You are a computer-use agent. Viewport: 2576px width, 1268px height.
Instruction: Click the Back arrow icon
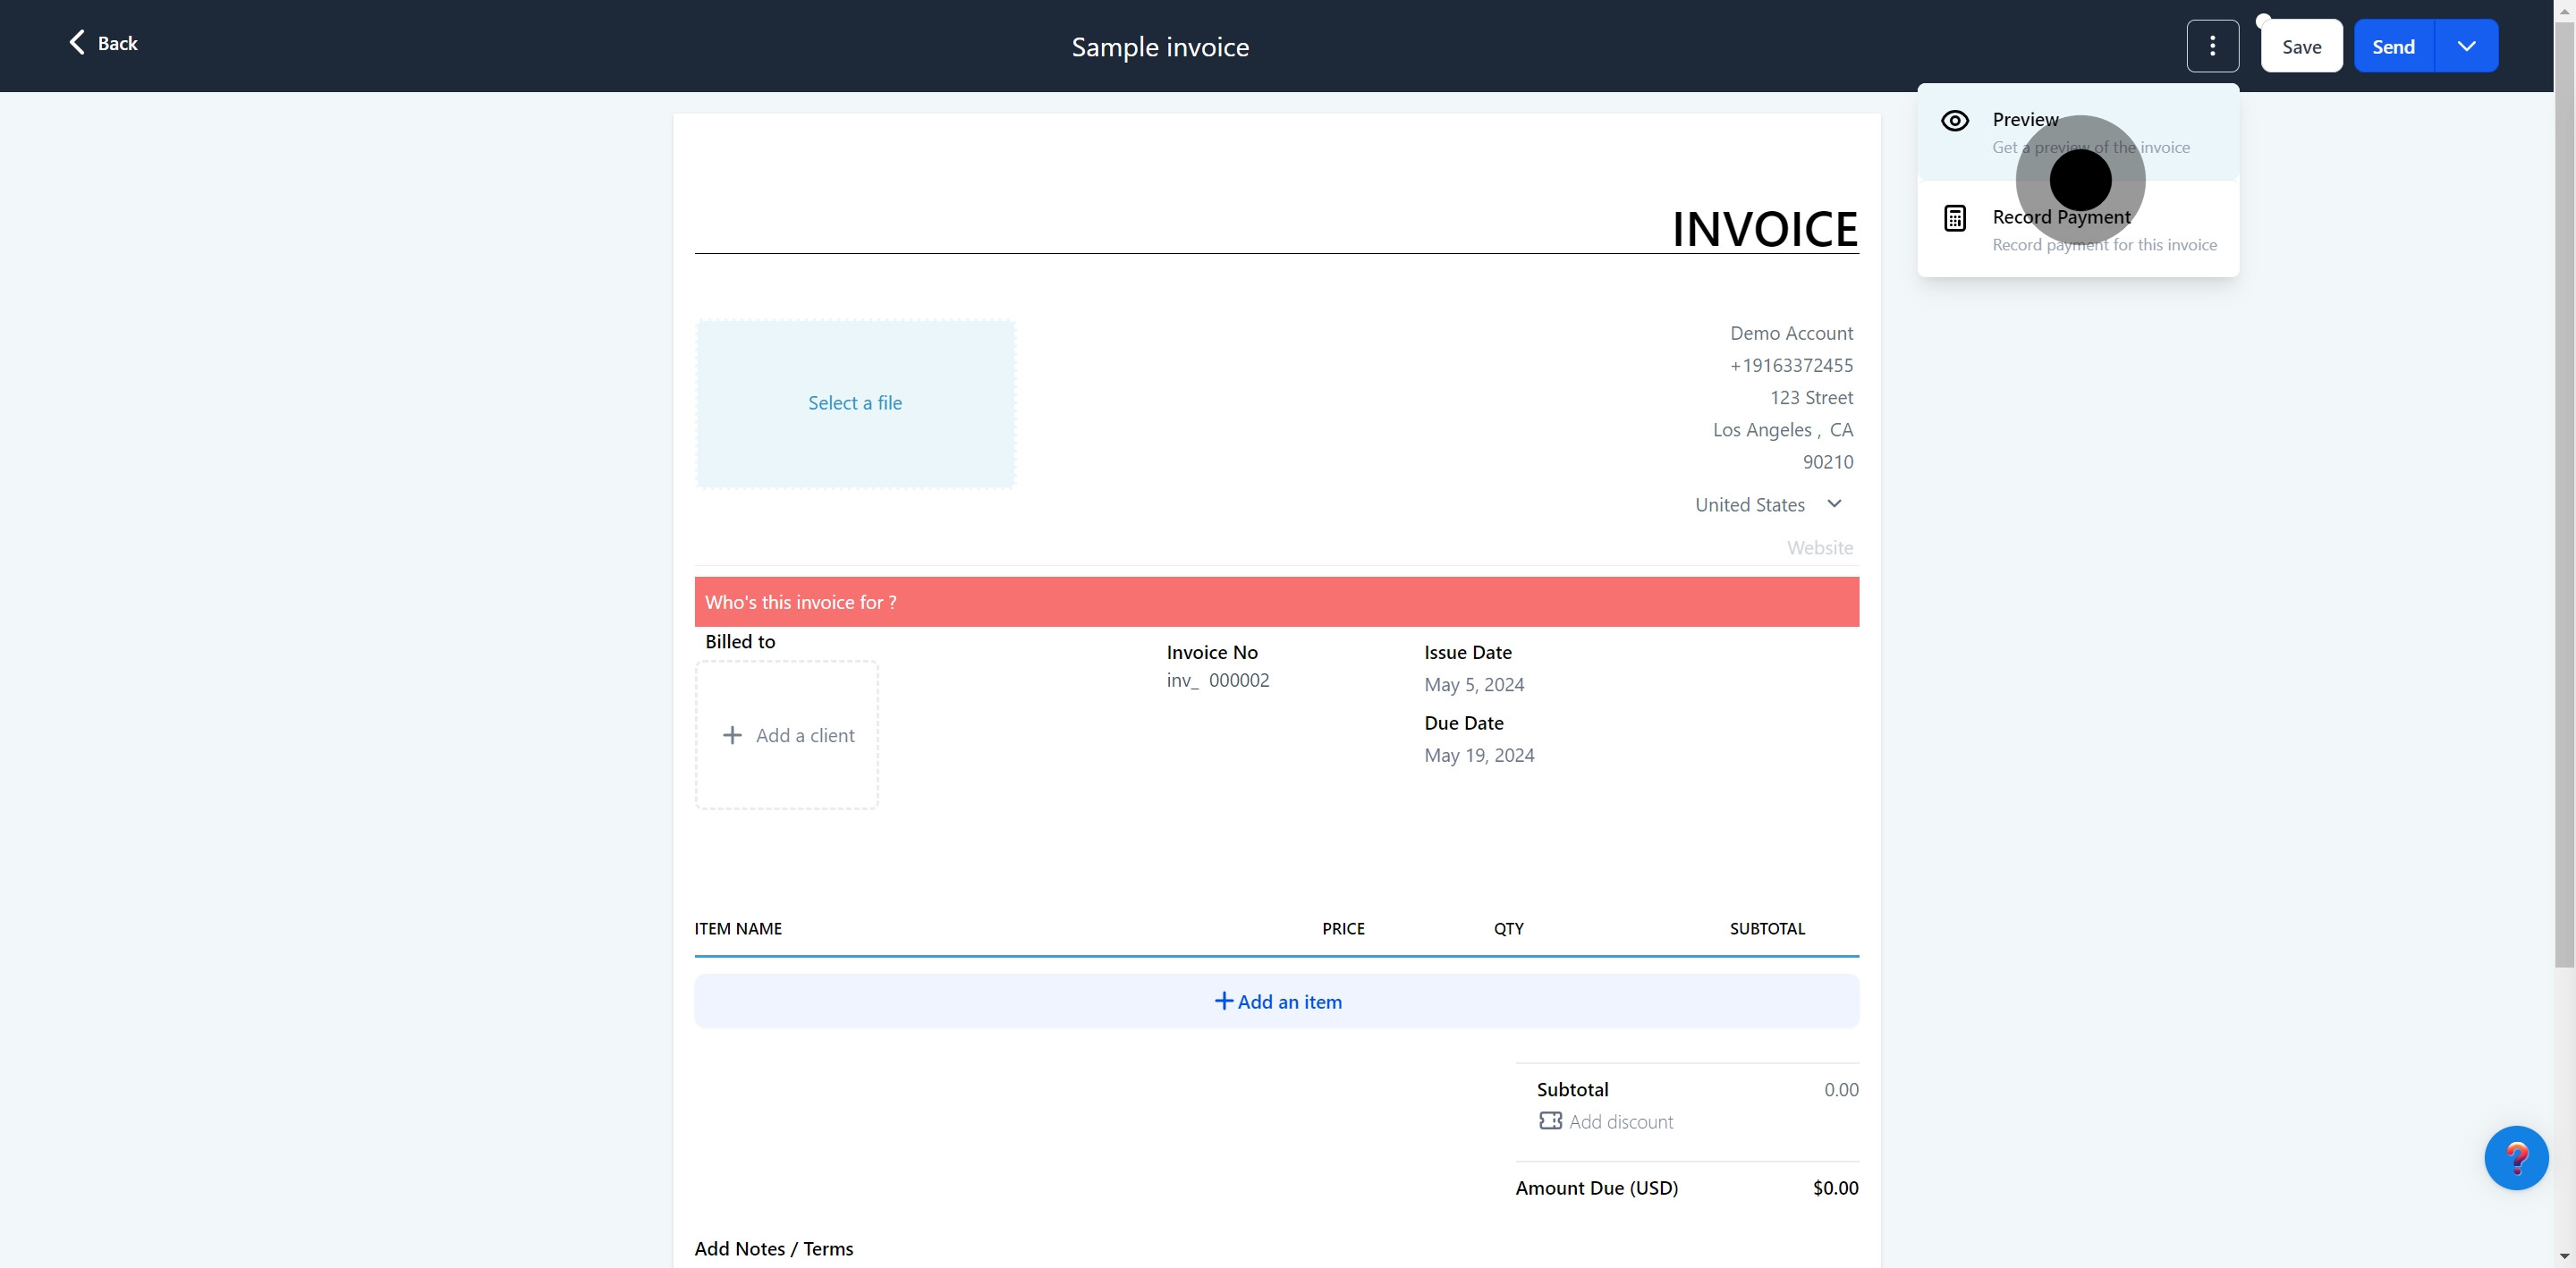coord(77,42)
